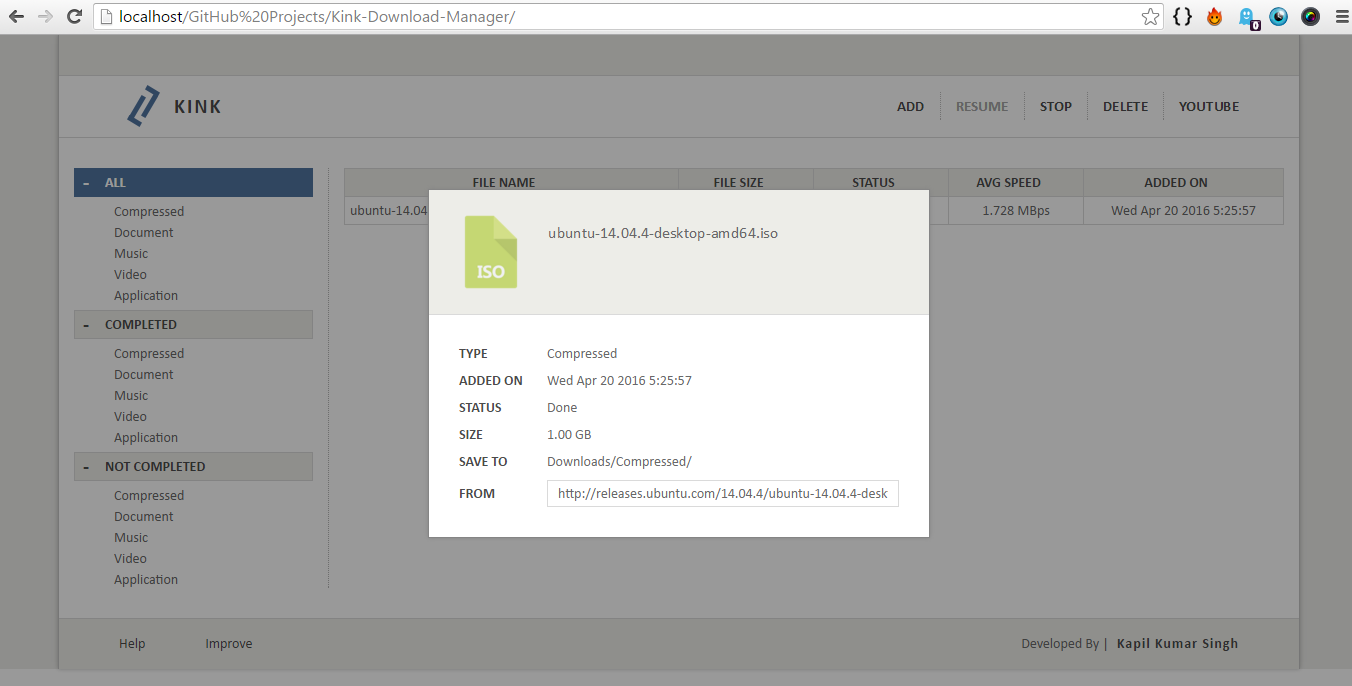Open the blue ghost extension icon
Image resolution: width=1352 pixels, height=686 pixels.
(x=1248, y=18)
